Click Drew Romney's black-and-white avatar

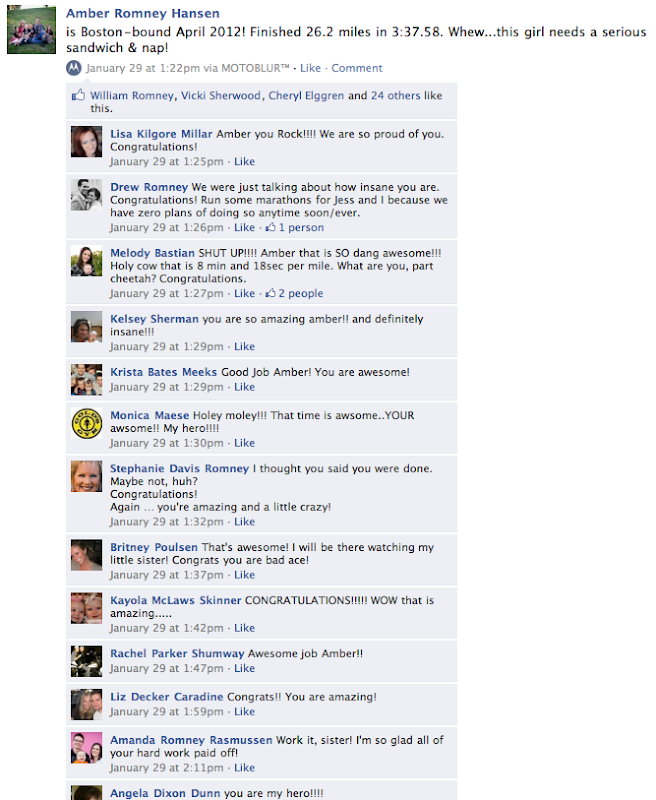(x=86, y=194)
